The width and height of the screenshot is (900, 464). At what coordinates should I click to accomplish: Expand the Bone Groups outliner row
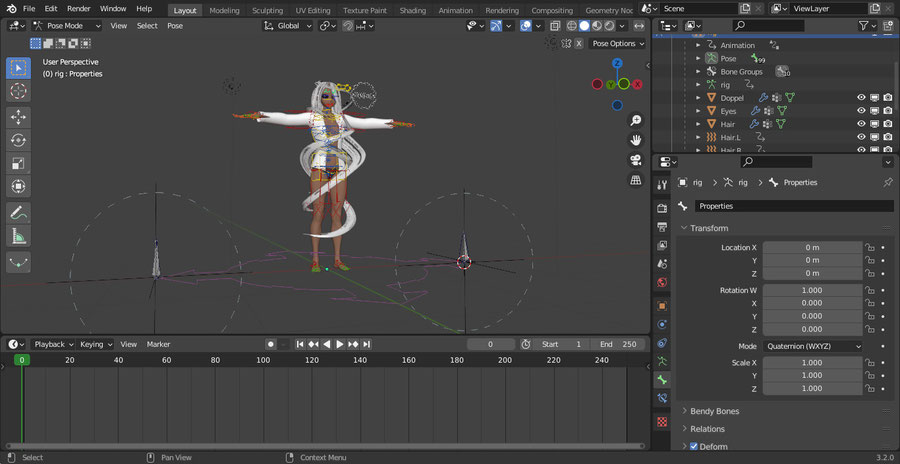point(698,72)
